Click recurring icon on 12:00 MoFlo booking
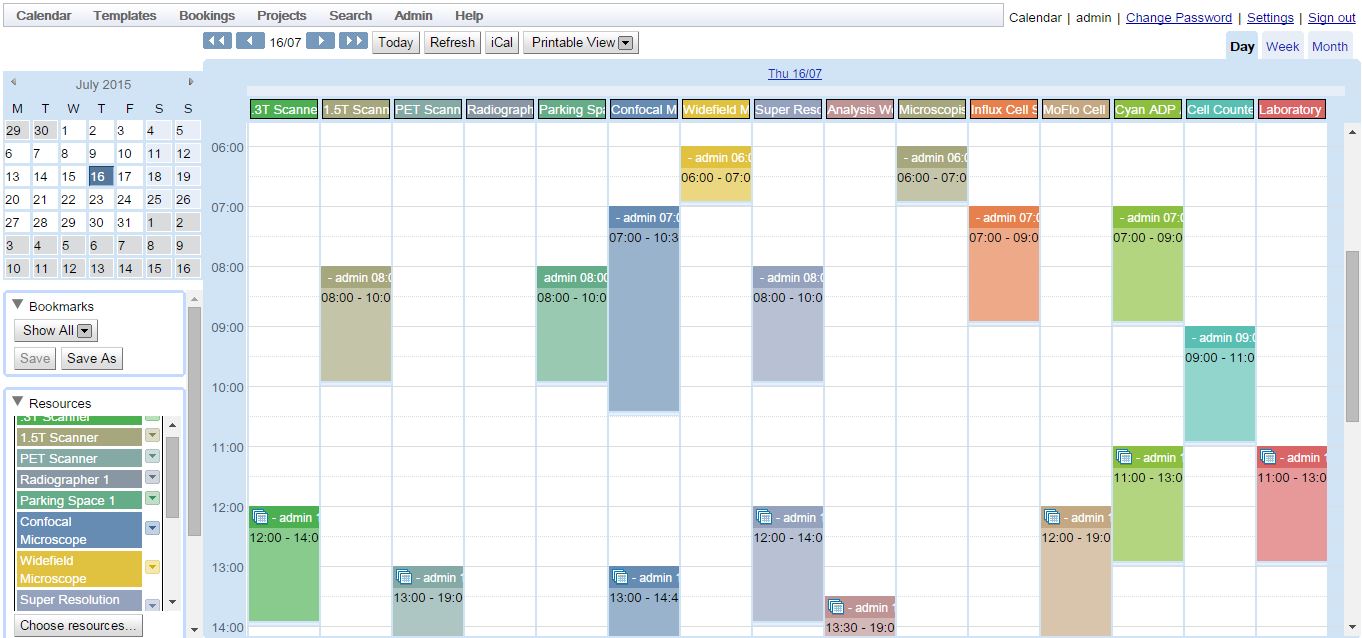 [x=1052, y=518]
